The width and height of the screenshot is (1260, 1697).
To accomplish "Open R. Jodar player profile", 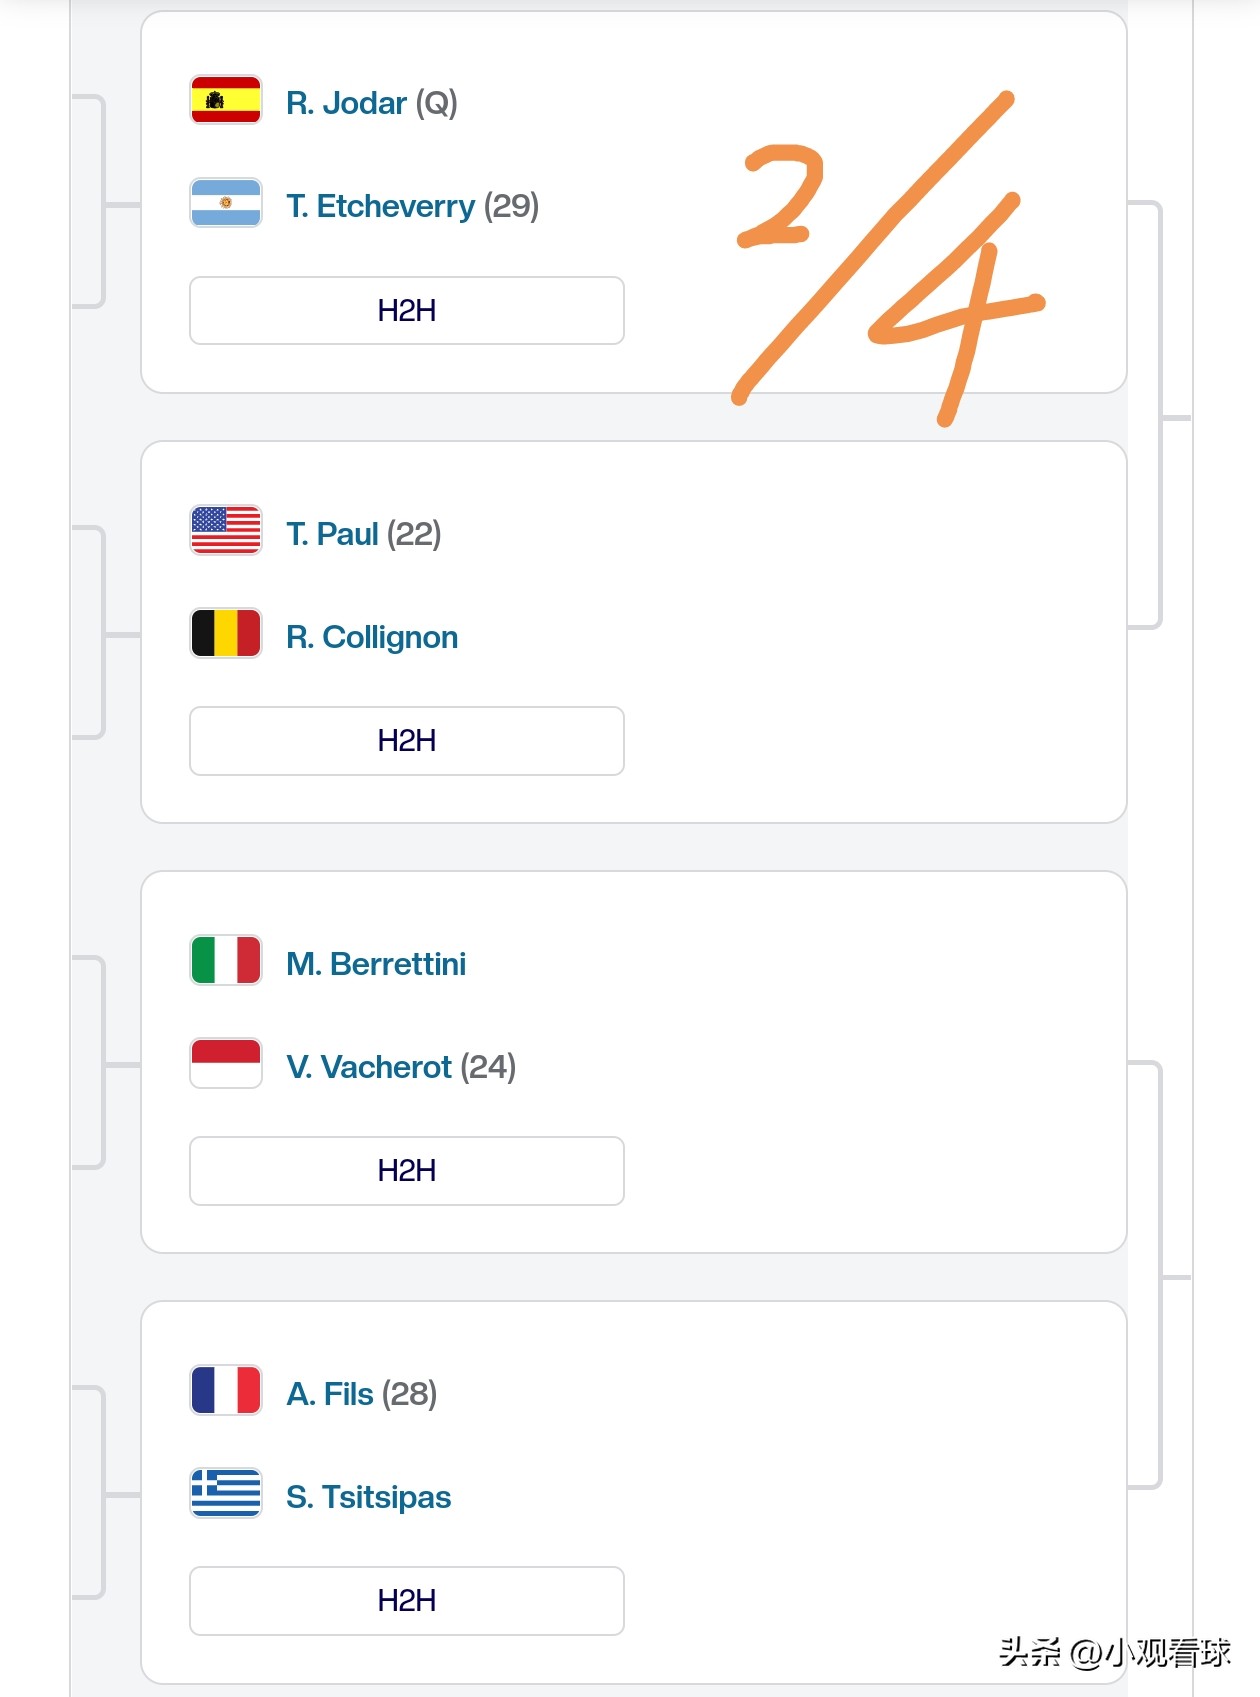I will point(346,103).
